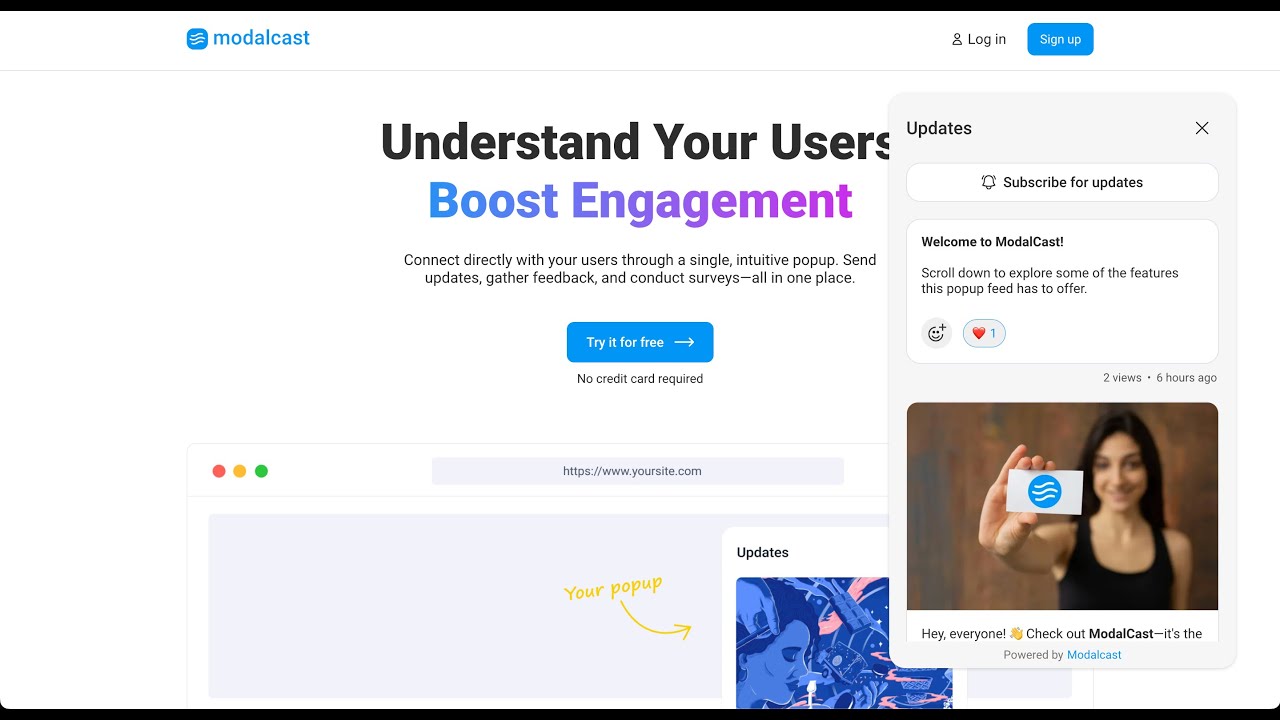Click the woman holding card image
The height and width of the screenshot is (720, 1280).
click(x=1062, y=506)
